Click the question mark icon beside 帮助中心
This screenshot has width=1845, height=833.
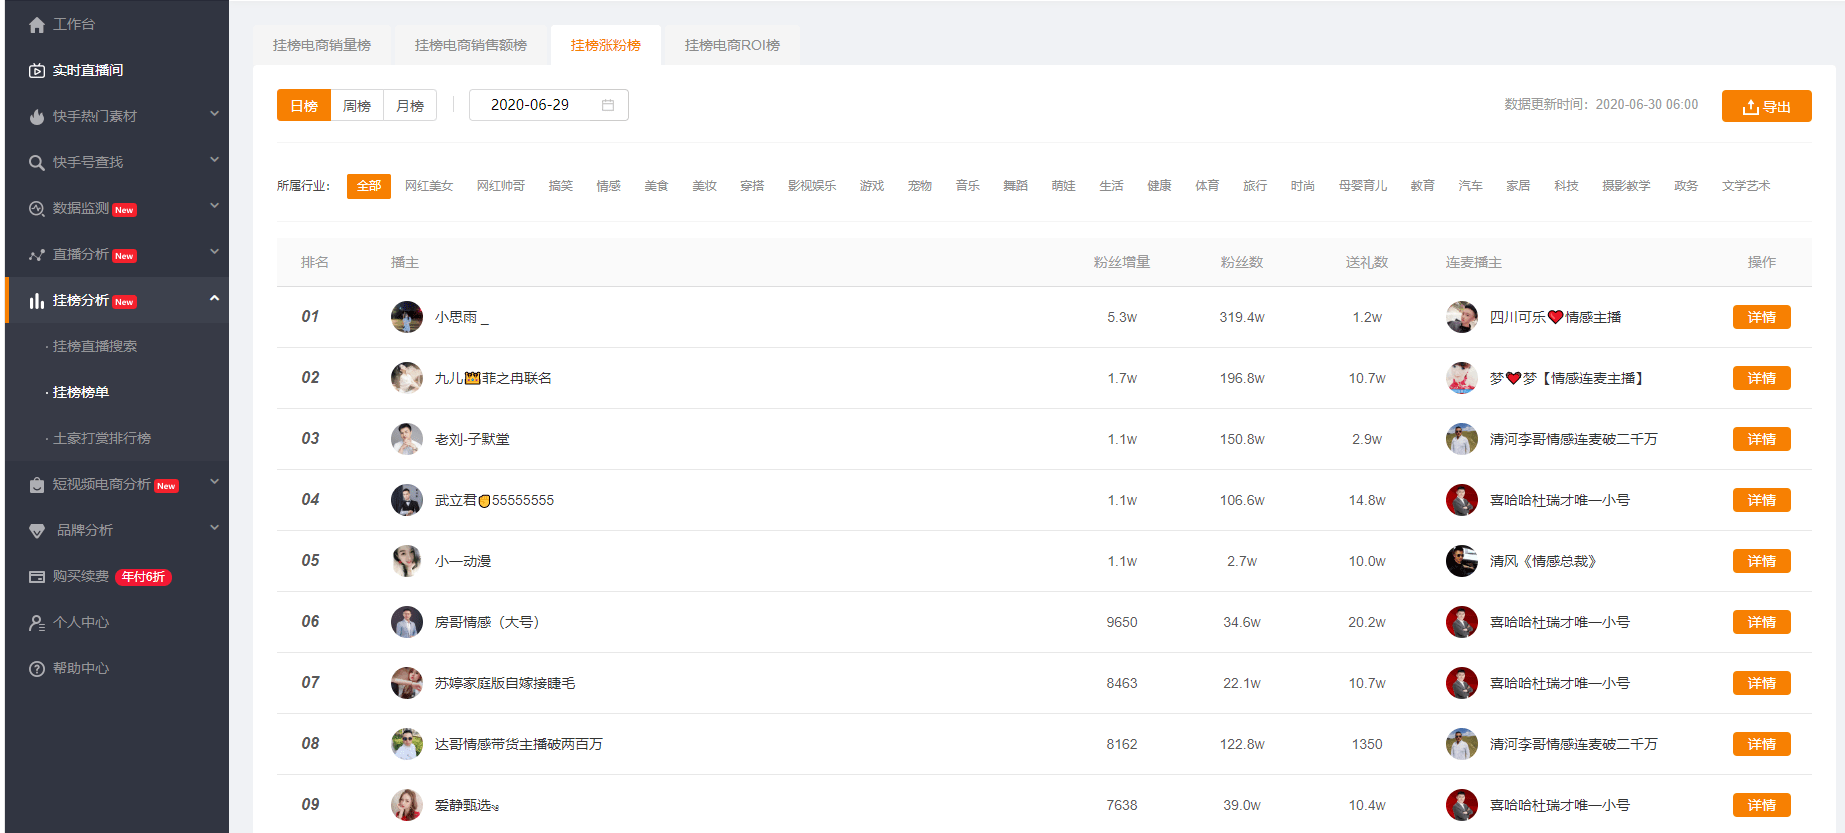tap(37, 669)
